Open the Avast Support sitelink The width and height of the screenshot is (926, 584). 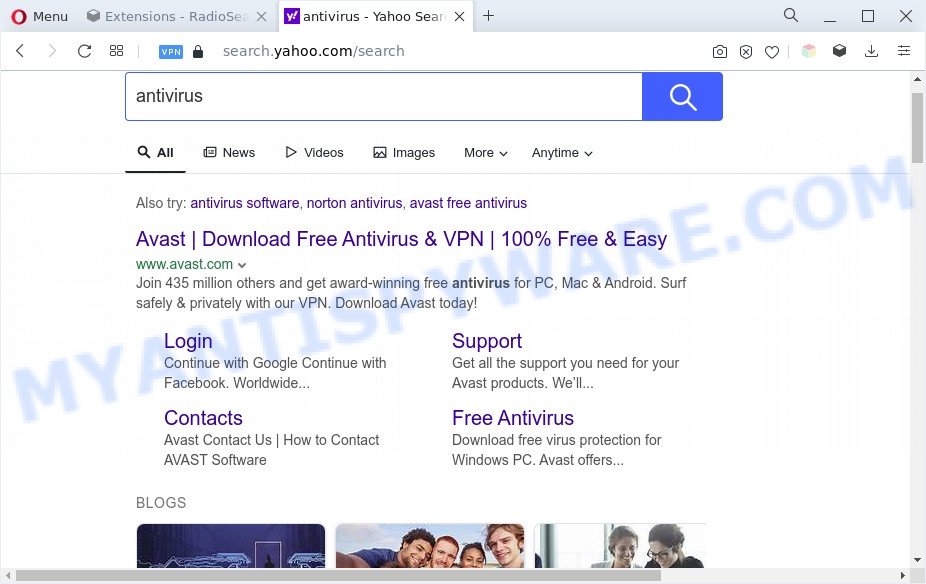pyautogui.click(x=487, y=341)
